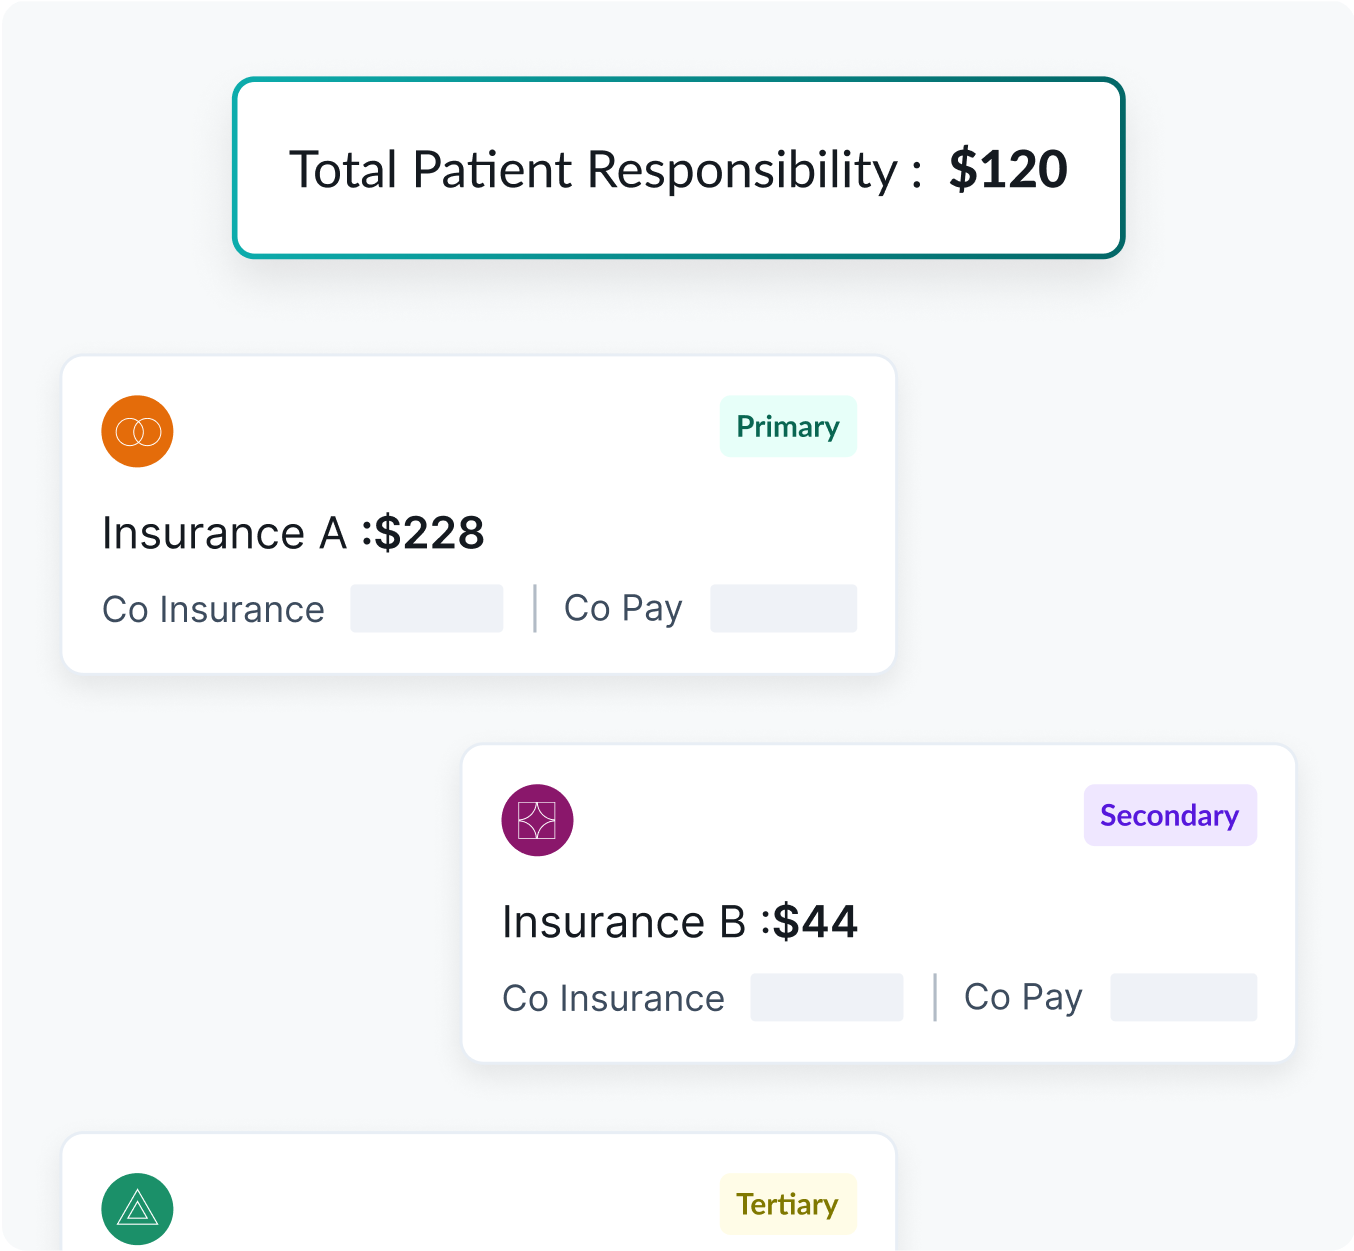
Task: Select the Secondary badge on Insurance B
Action: (1170, 815)
